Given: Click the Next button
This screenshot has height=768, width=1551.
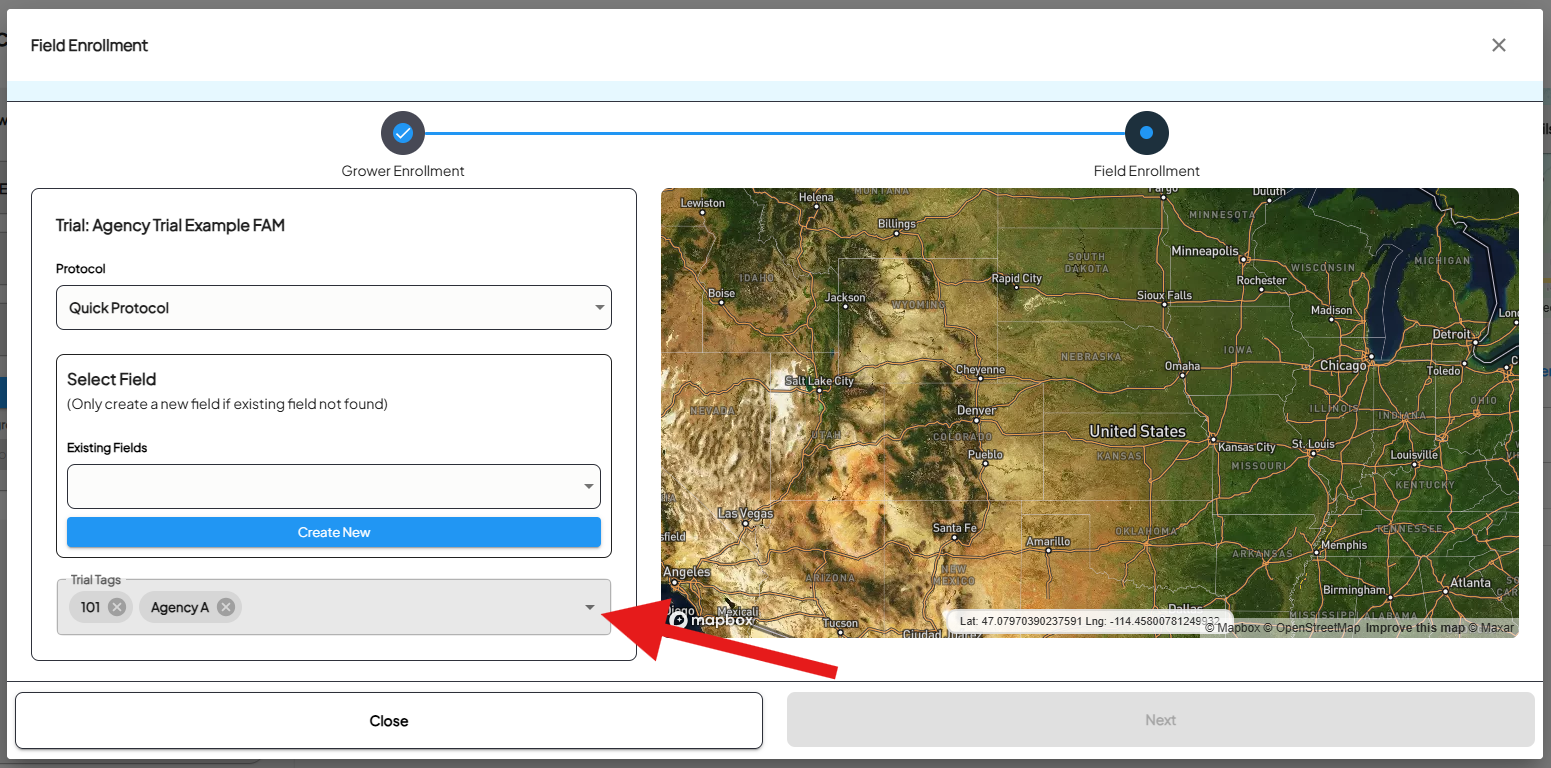Looking at the screenshot, I should pyautogui.click(x=1161, y=720).
